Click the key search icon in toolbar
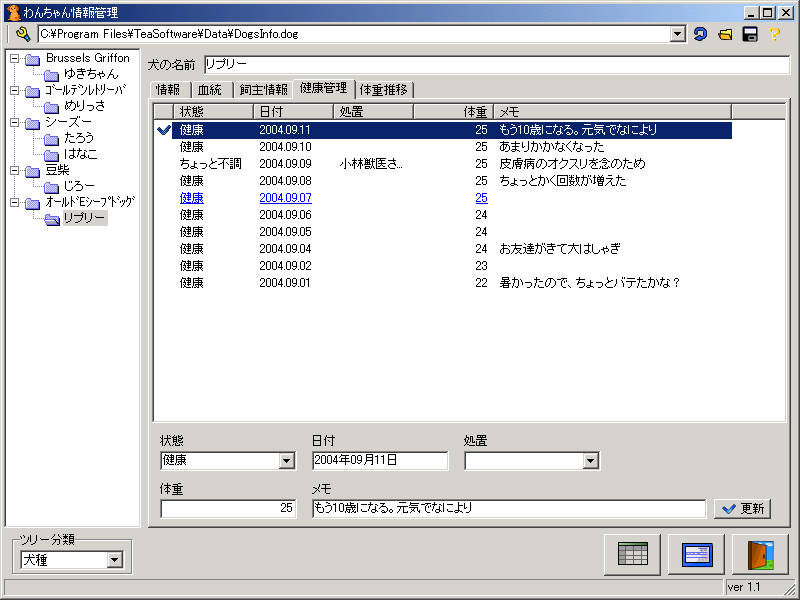The width and height of the screenshot is (800, 600). pos(23,34)
